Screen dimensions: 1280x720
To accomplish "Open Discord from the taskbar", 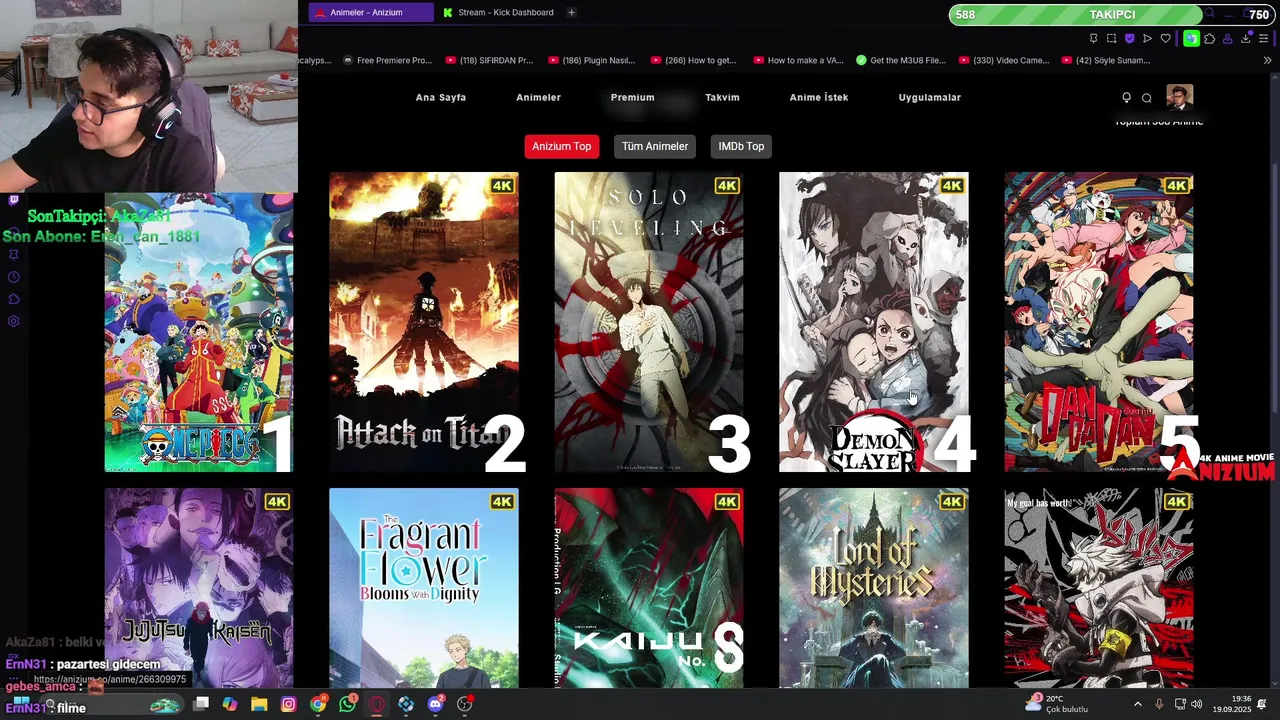I will (x=435, y=704).
